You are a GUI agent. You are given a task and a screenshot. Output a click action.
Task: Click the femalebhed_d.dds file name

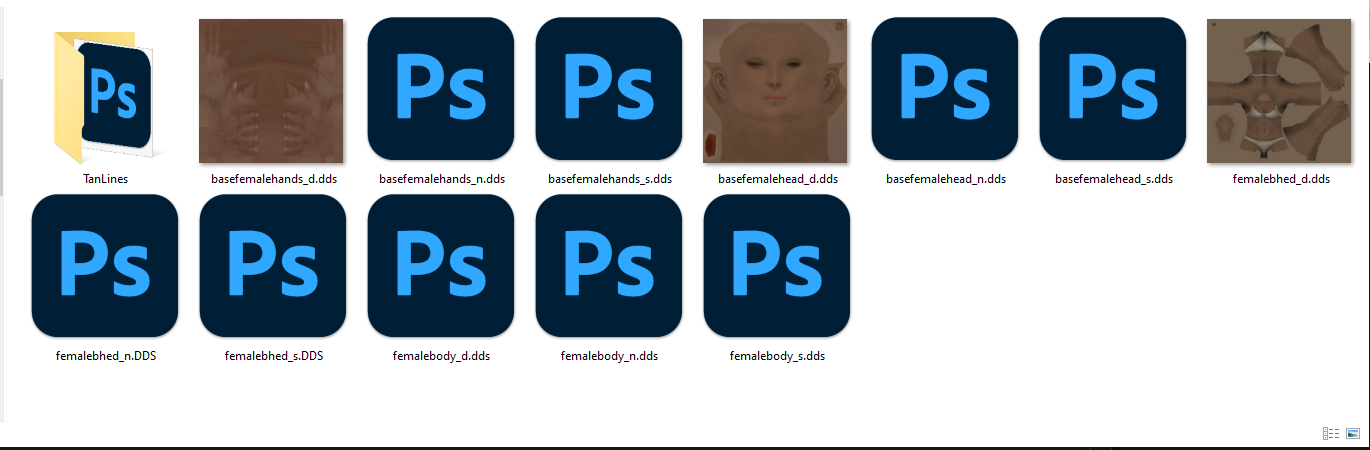(x=1281, y=179)
